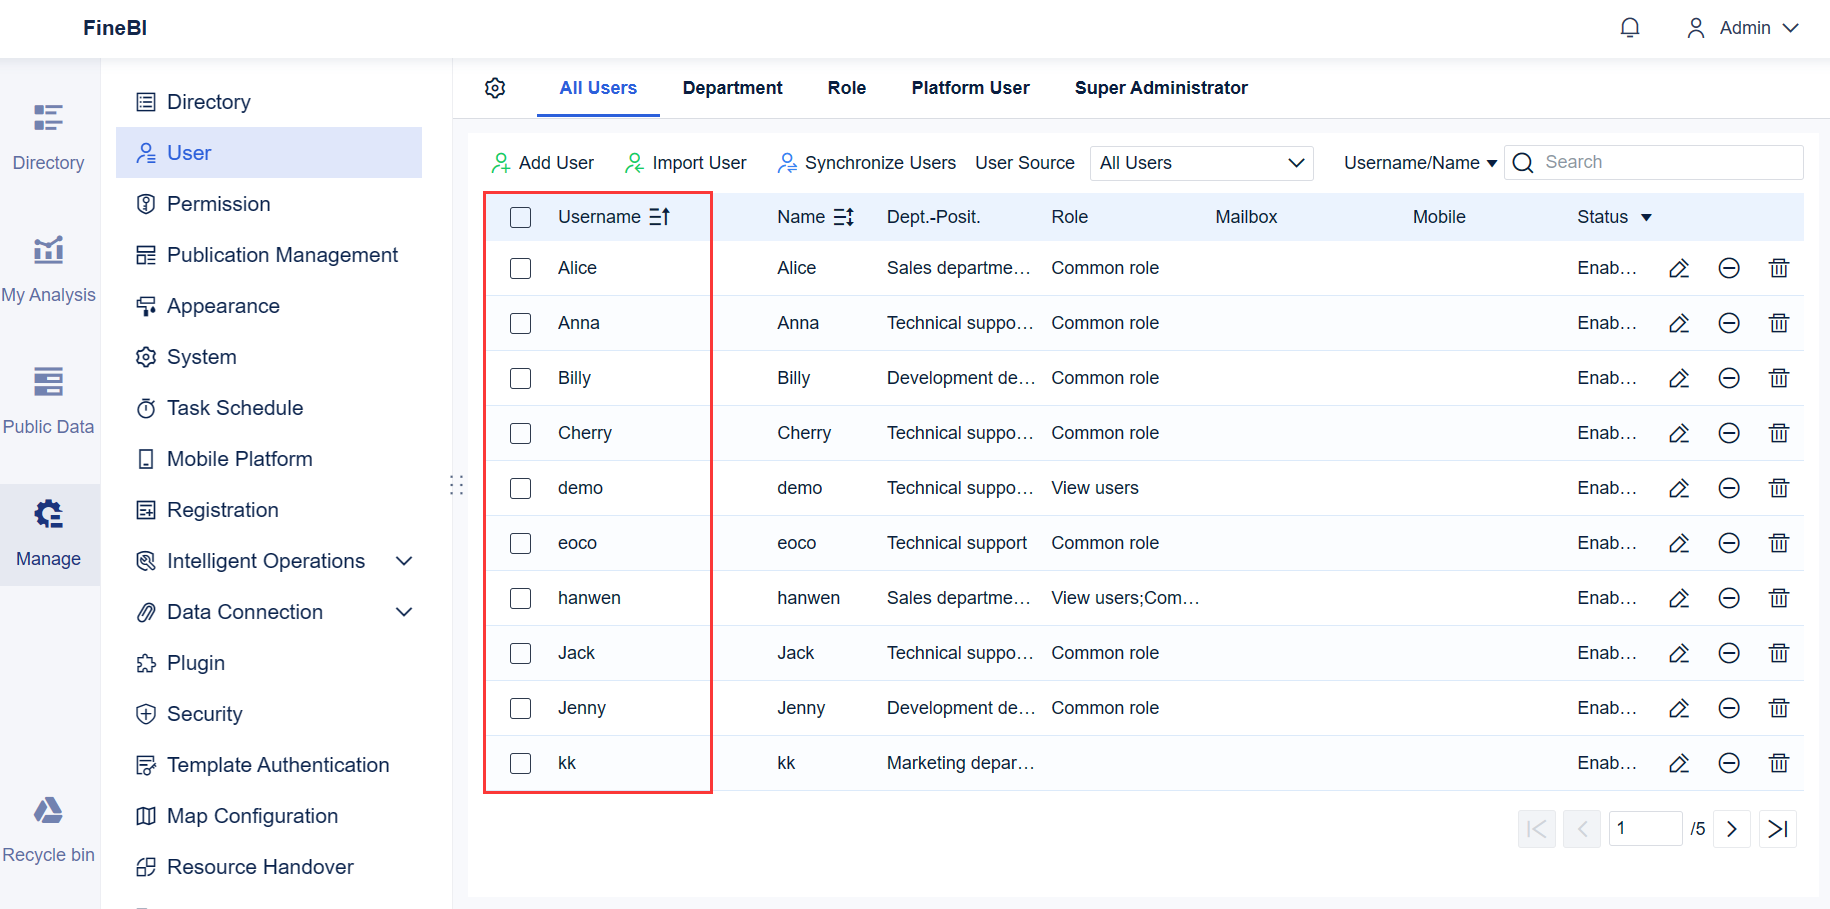Disable Jack with the minus circle icon
The image size is (1830, 909).
pos(1729,653)
